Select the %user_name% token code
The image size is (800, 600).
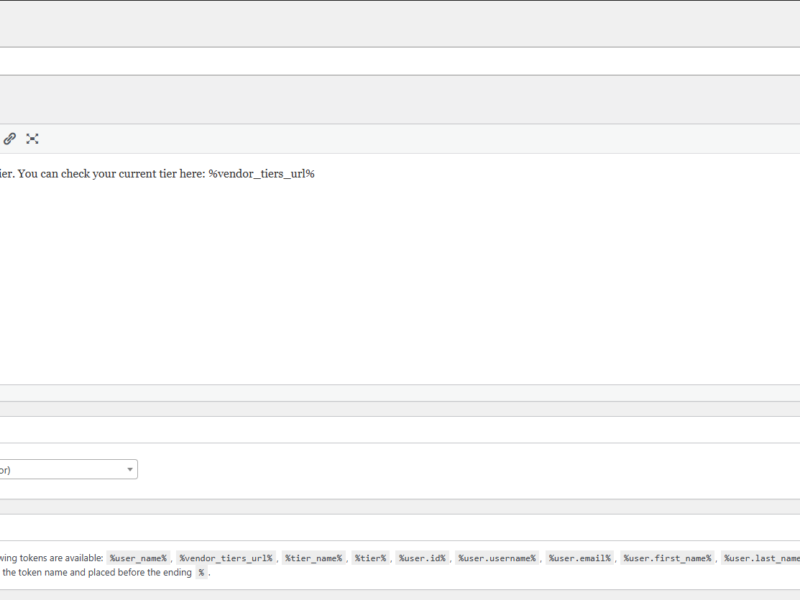[138, 558]
